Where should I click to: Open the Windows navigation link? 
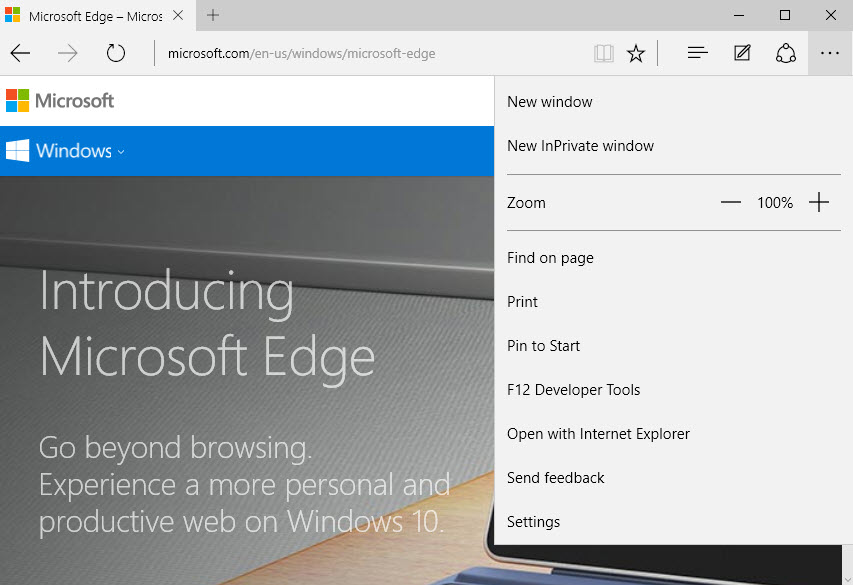73,151
